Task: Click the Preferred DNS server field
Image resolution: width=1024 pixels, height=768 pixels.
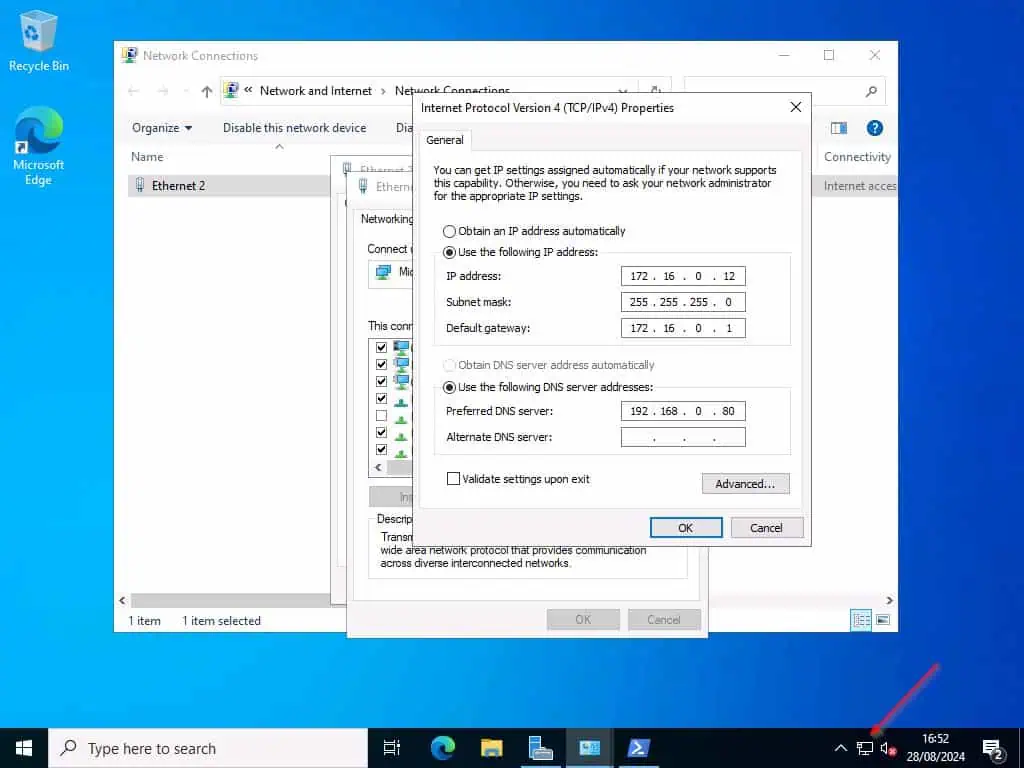Action: pyautogui.click(x=683, y=411)
